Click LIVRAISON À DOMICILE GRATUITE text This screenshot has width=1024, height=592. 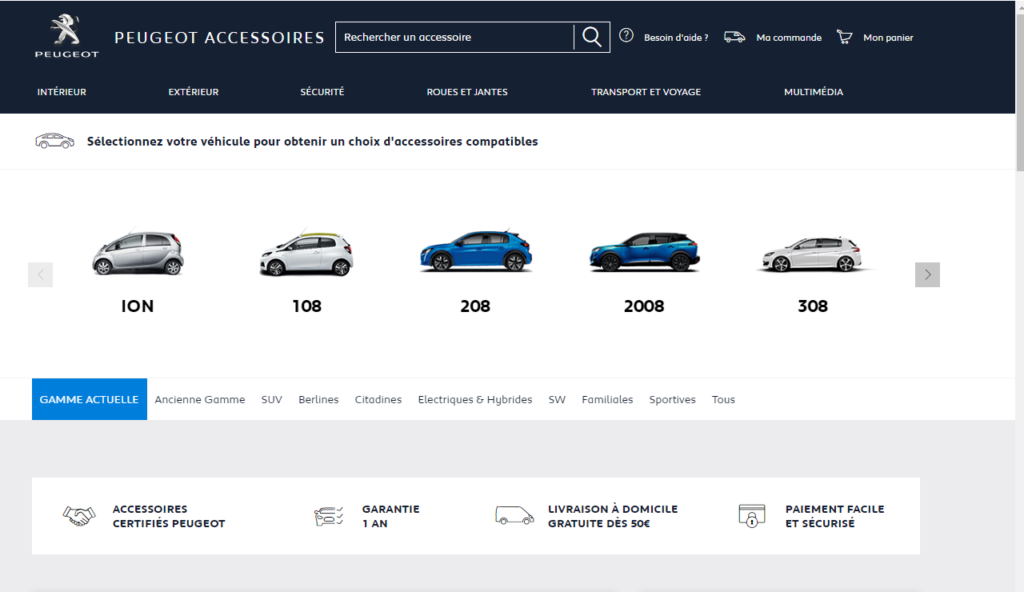(613, 516)
